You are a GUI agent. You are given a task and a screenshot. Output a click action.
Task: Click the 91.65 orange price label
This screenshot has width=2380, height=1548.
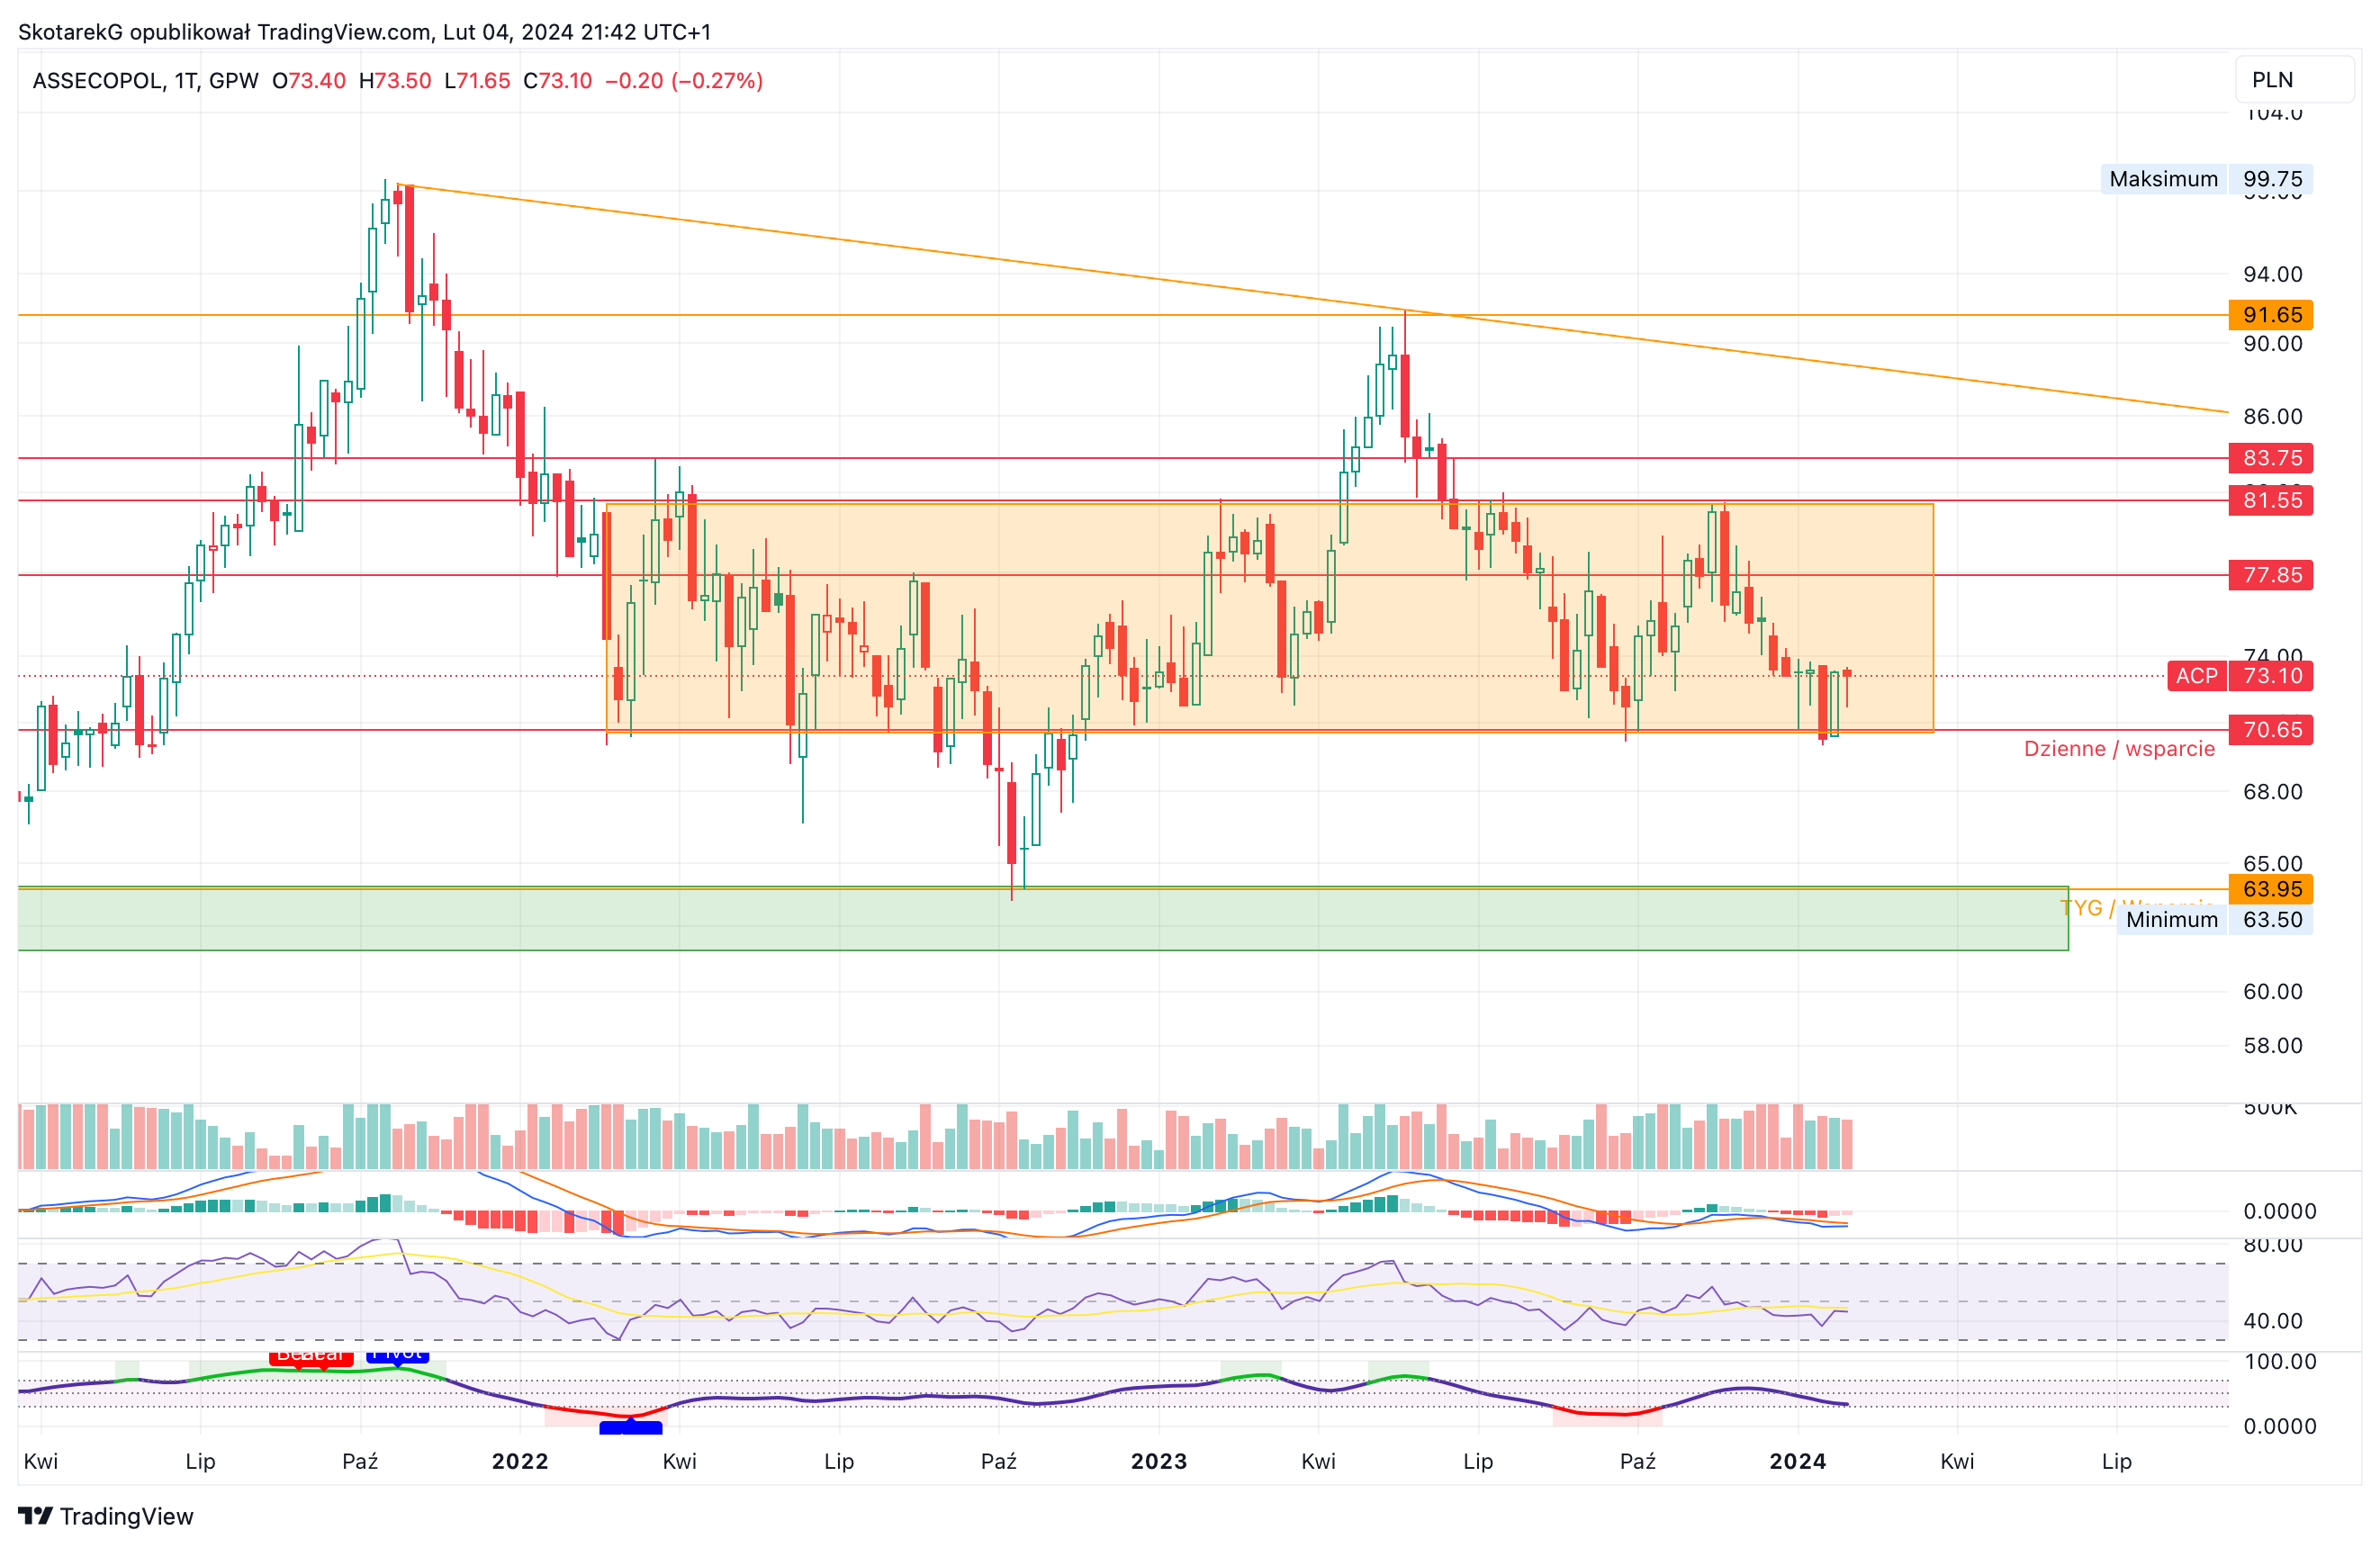tap(2271, 315)
